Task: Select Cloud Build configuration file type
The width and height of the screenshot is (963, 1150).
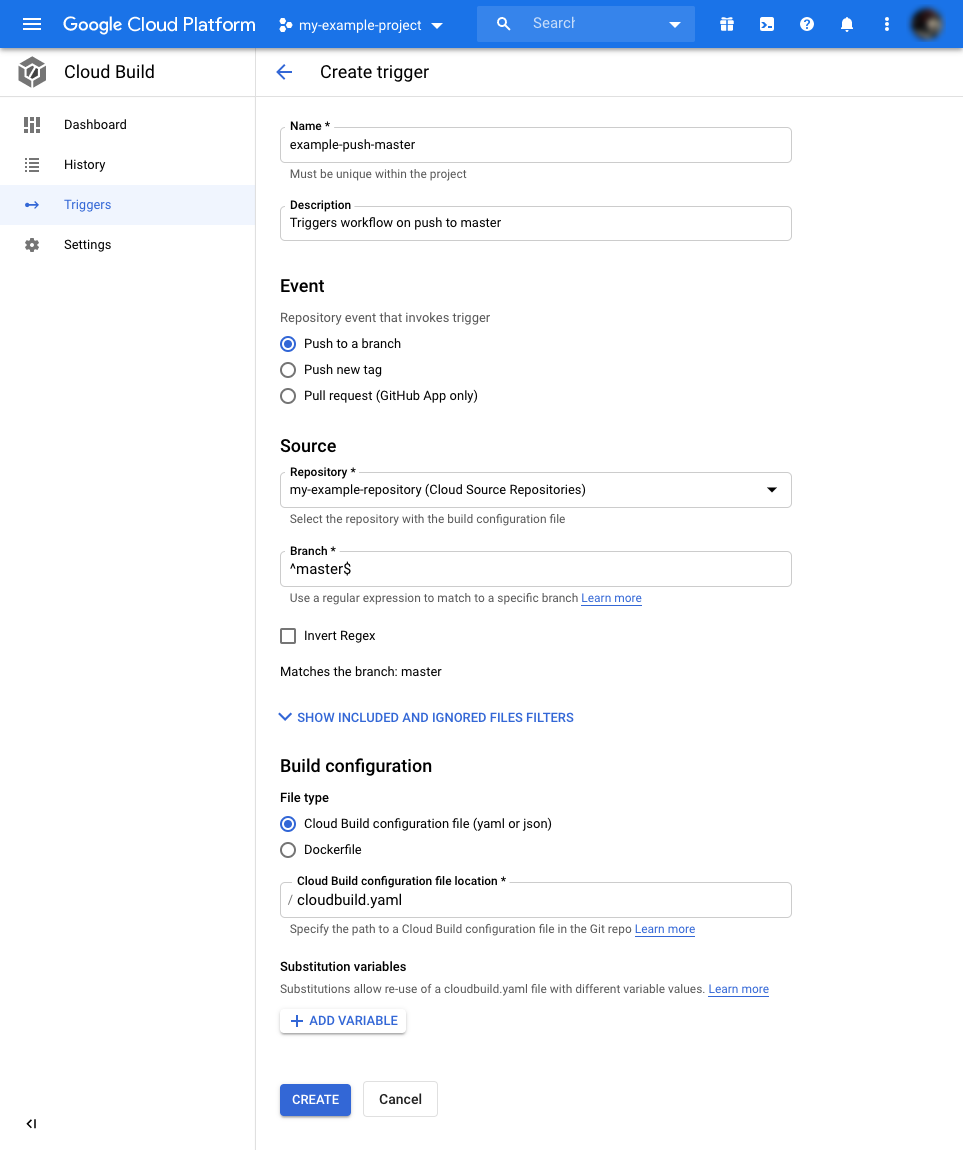Action: click(x=288, y=824)
